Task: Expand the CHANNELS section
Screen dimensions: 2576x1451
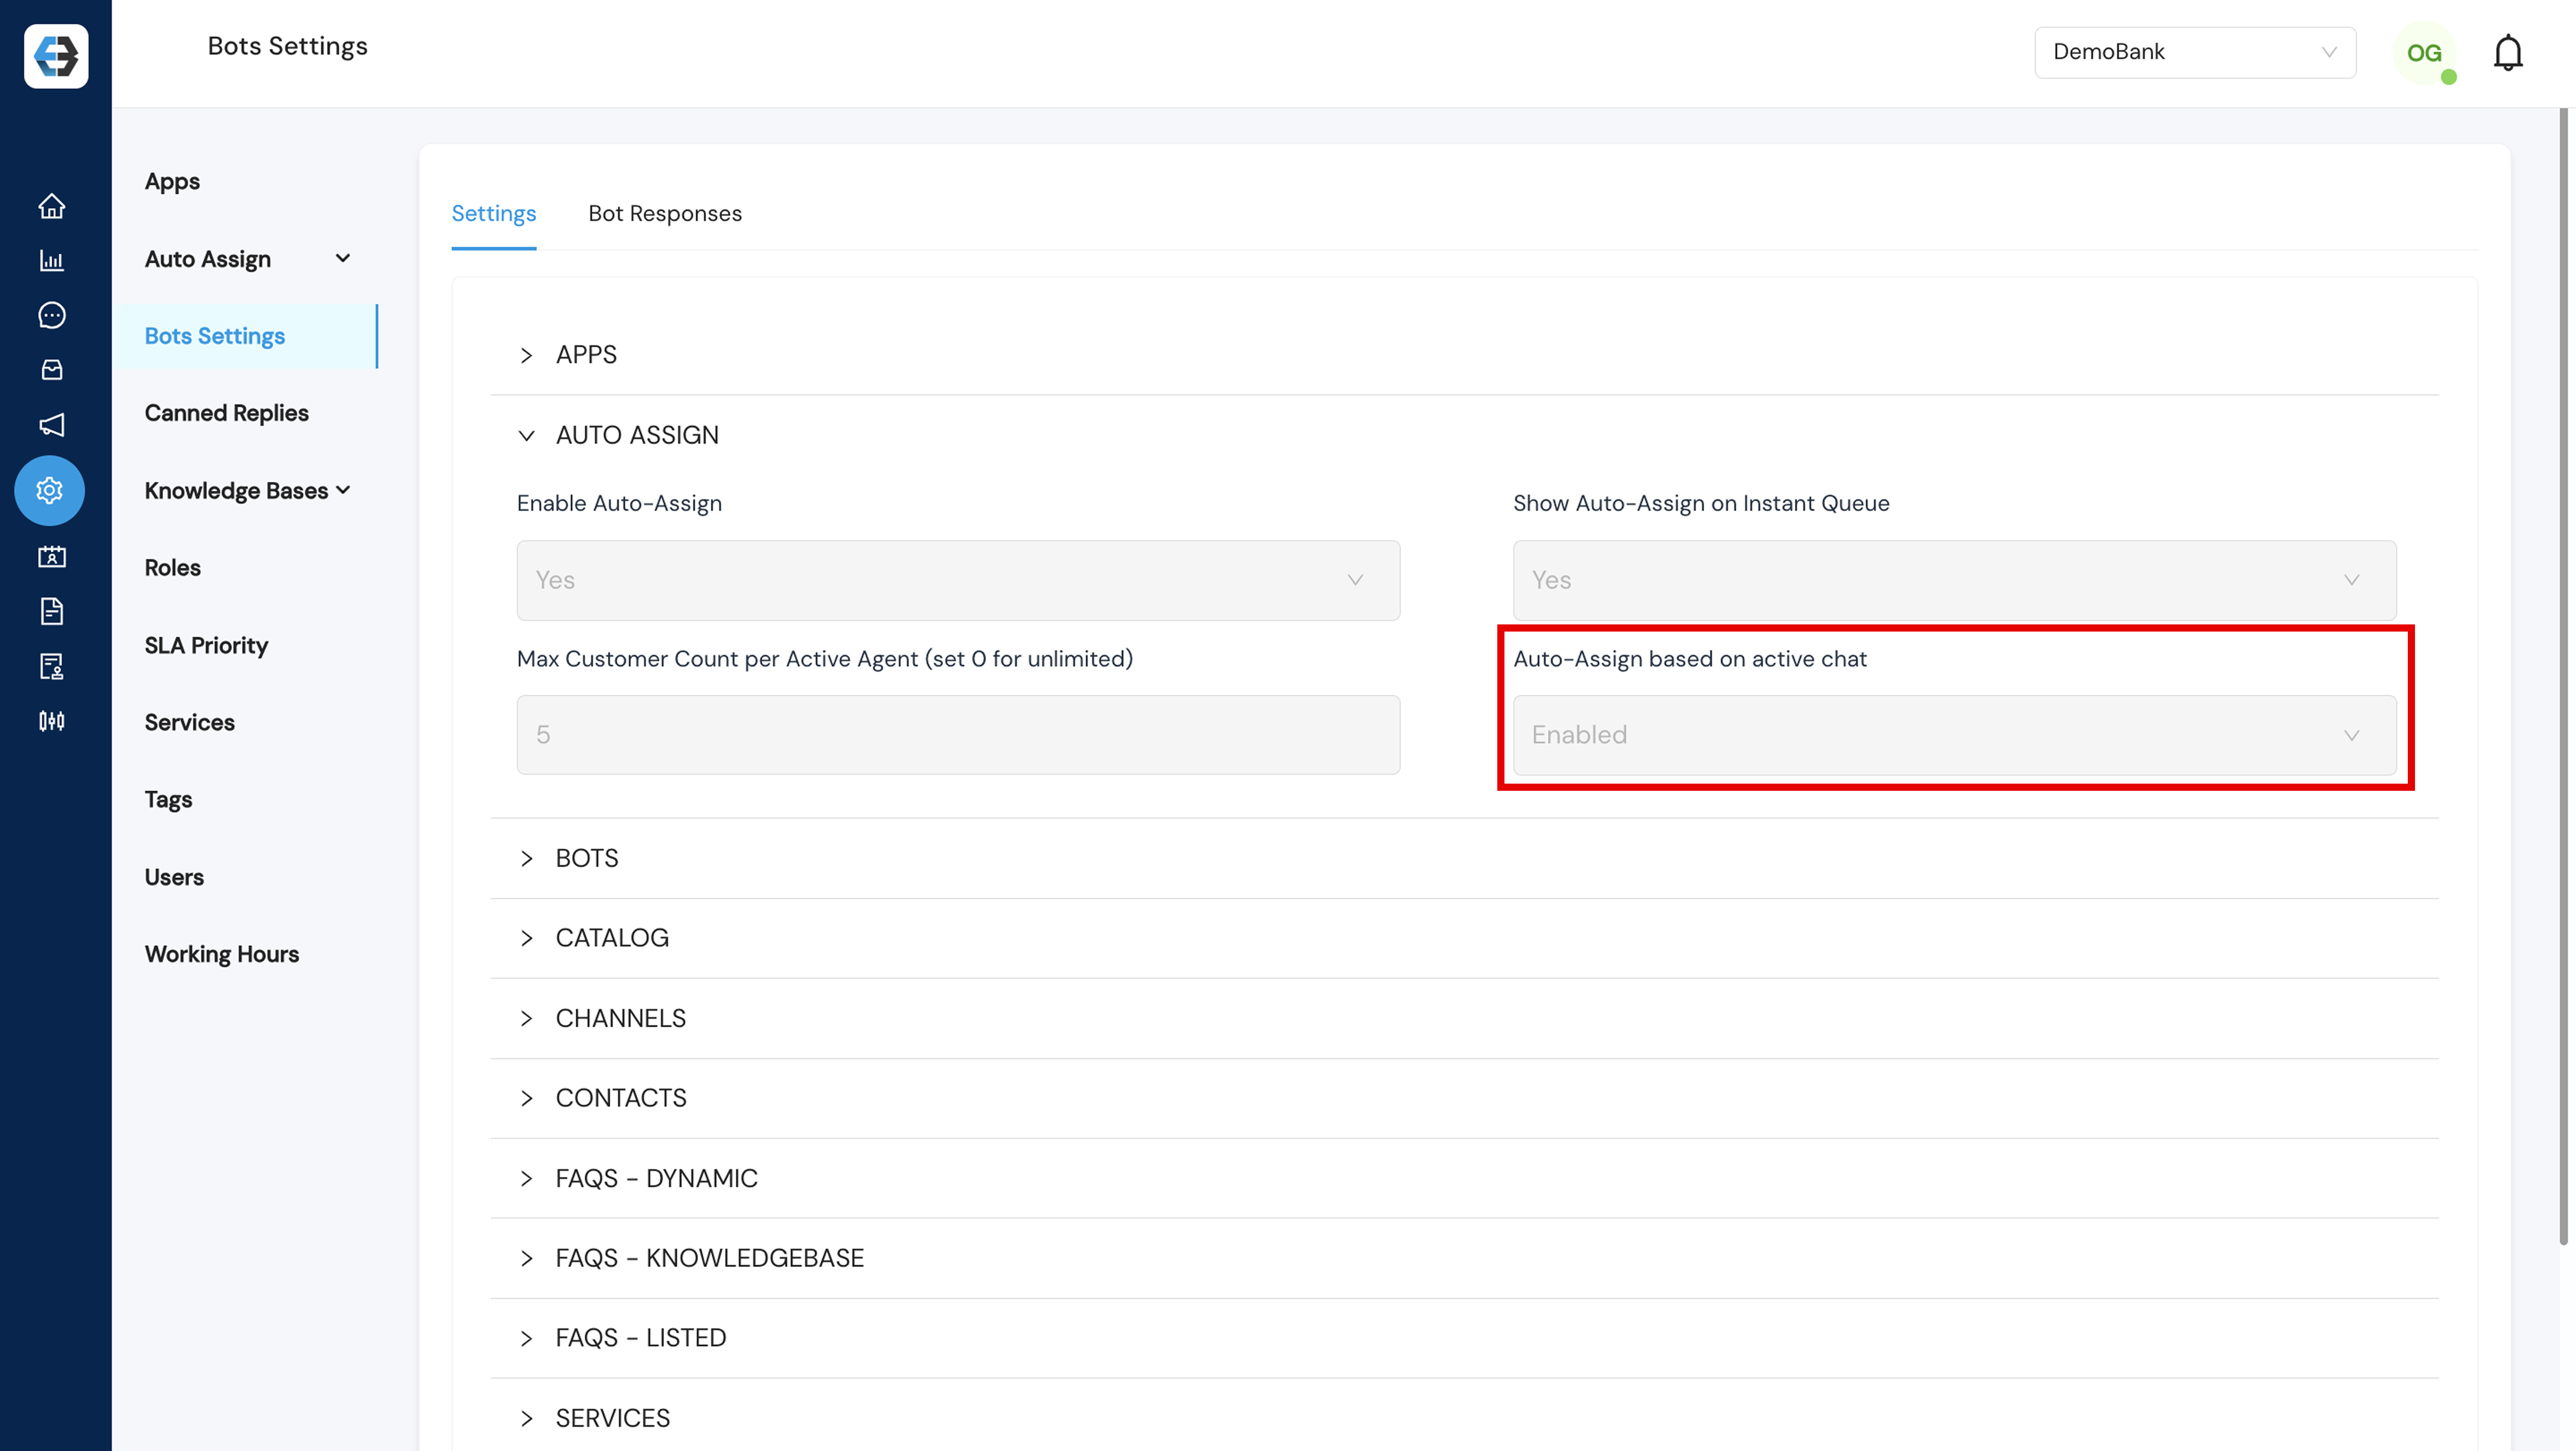Action: (x=1464, y=1018)
